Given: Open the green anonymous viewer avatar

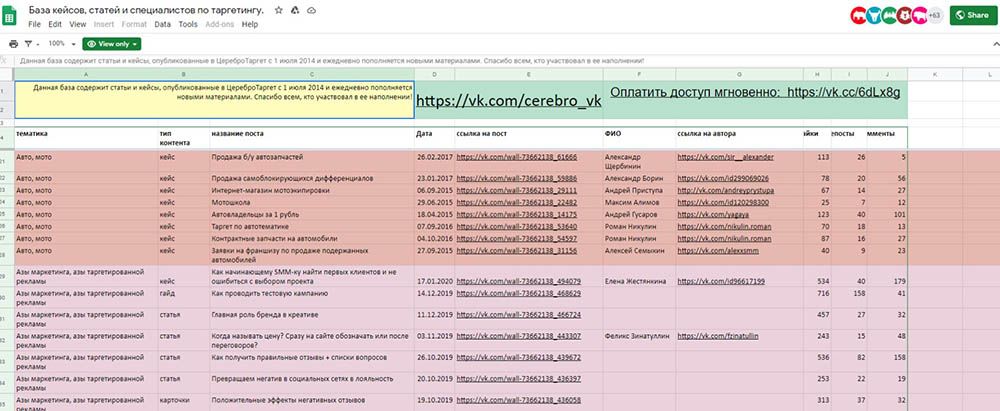Looking at the screenshot, I should [x=889, y=15].
